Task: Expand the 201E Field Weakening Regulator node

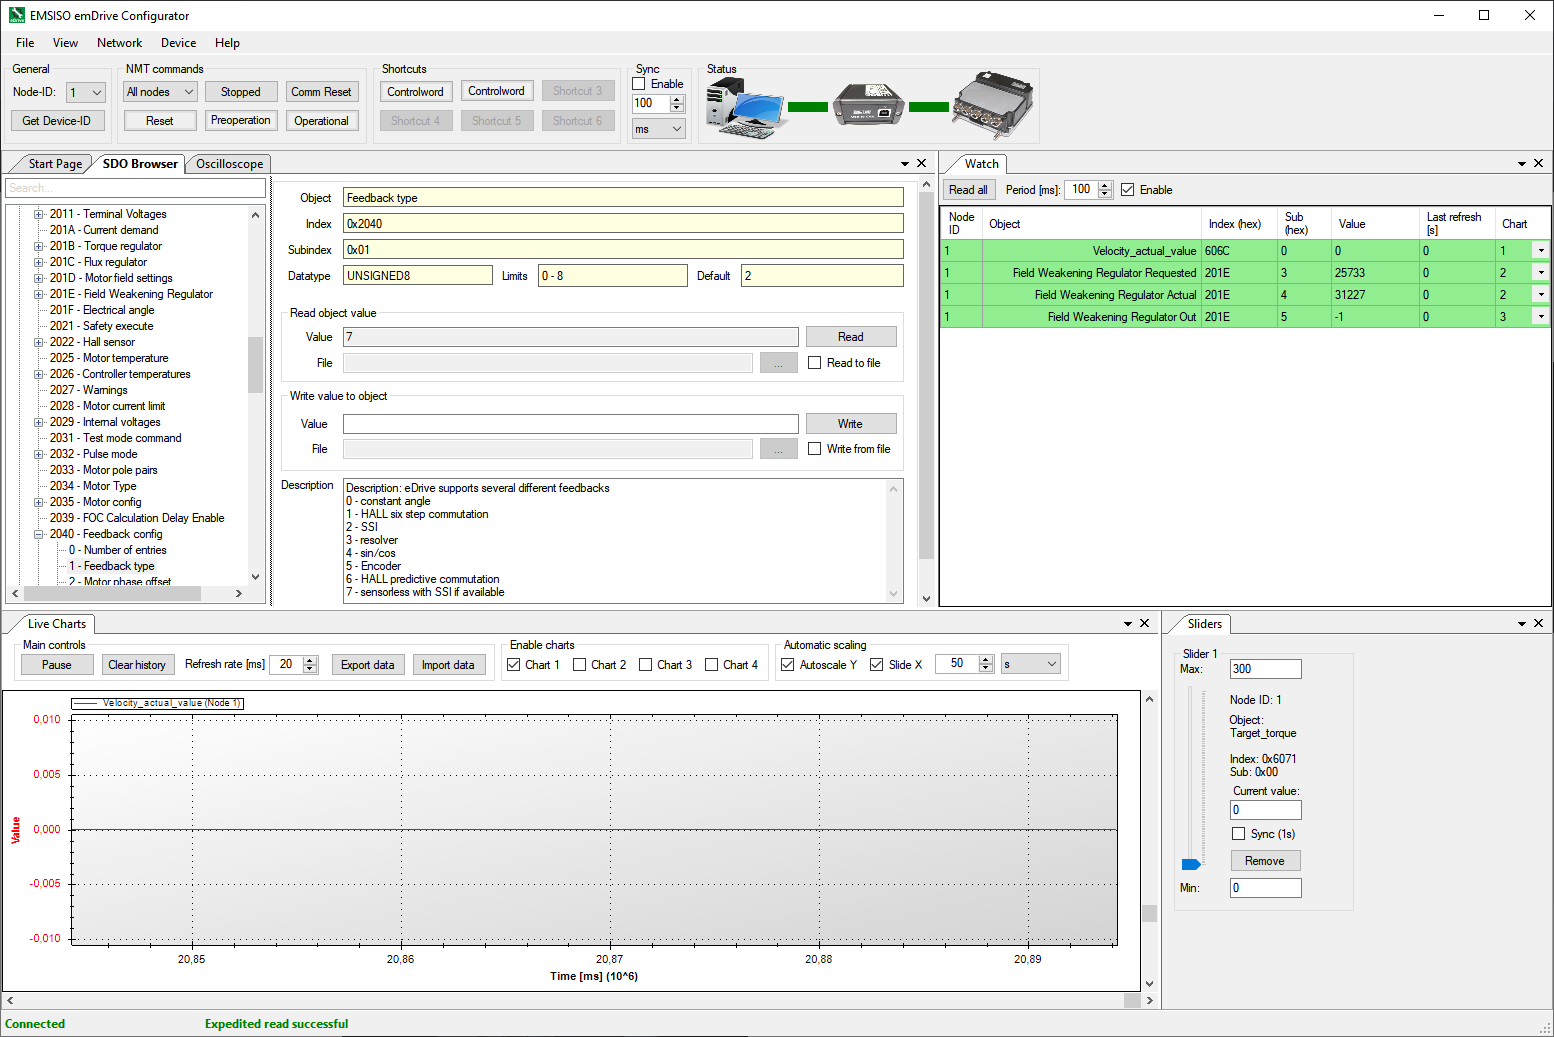Action: (37, 294)
